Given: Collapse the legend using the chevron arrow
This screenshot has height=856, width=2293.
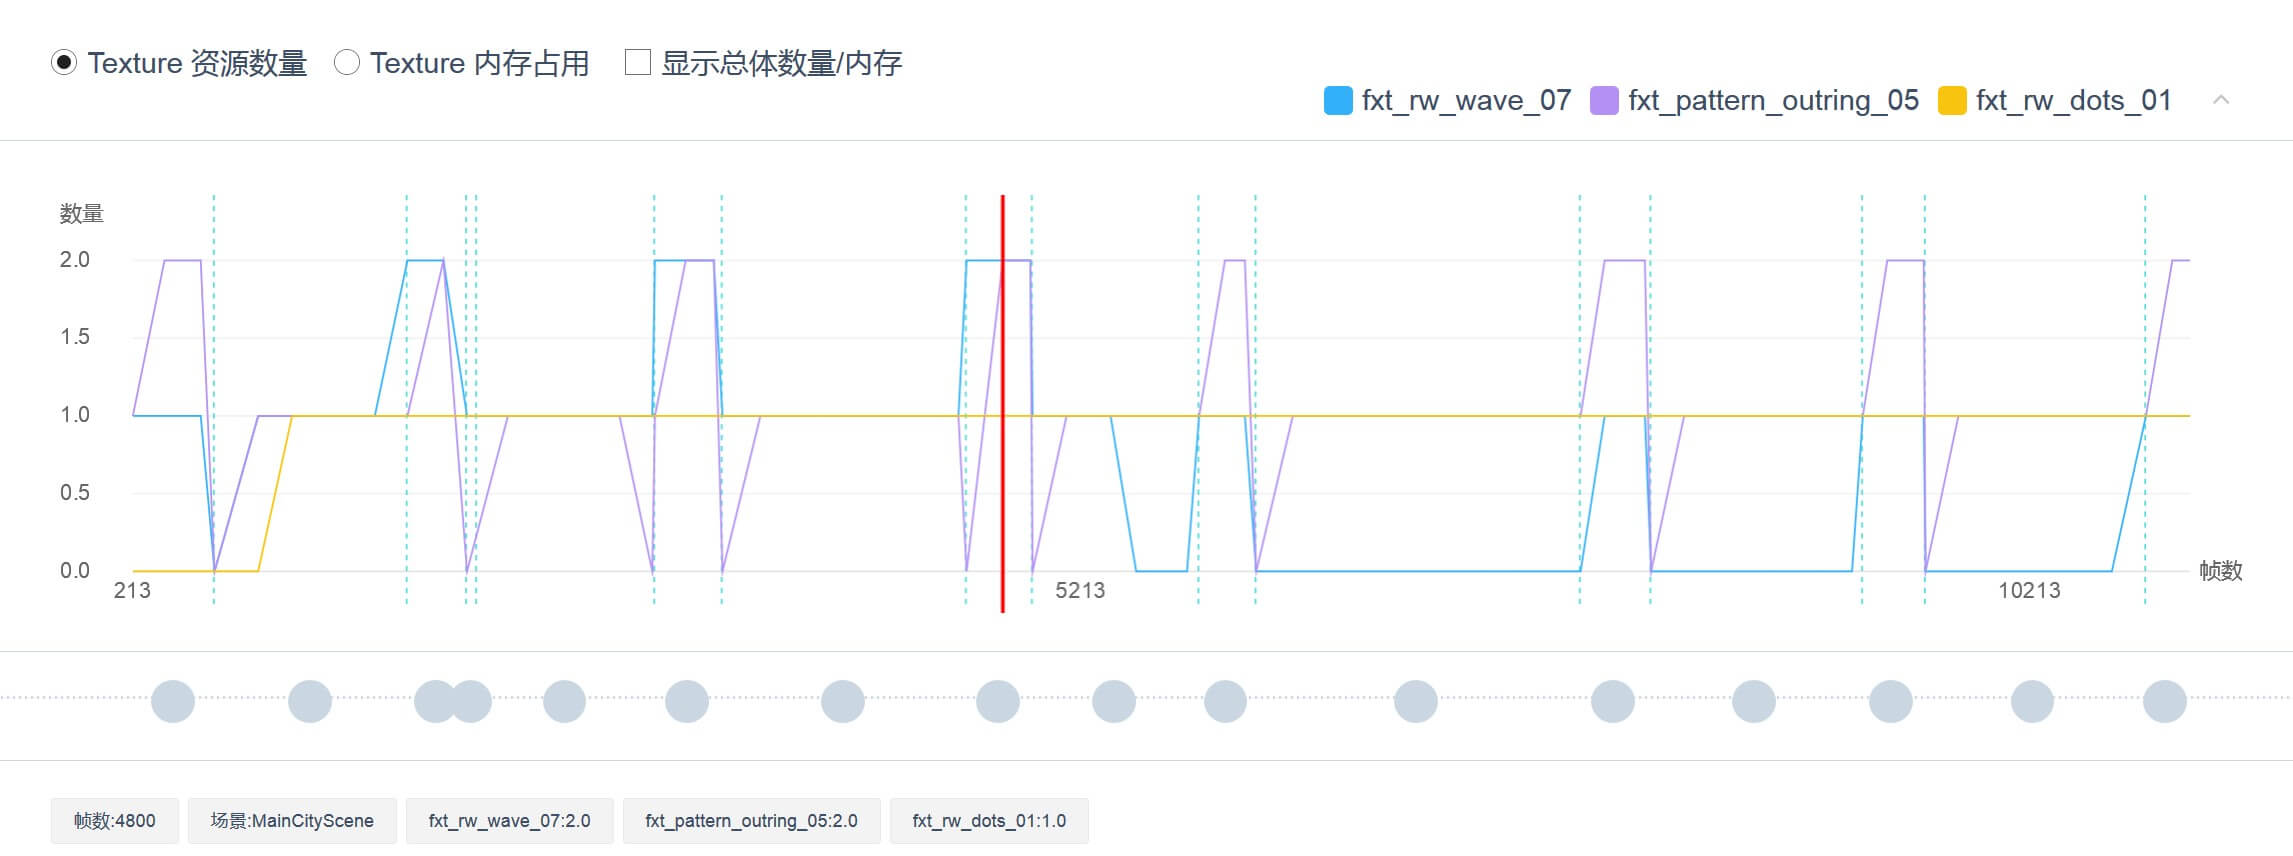Looking at the screenshot, I should (x=2220, y=100).
